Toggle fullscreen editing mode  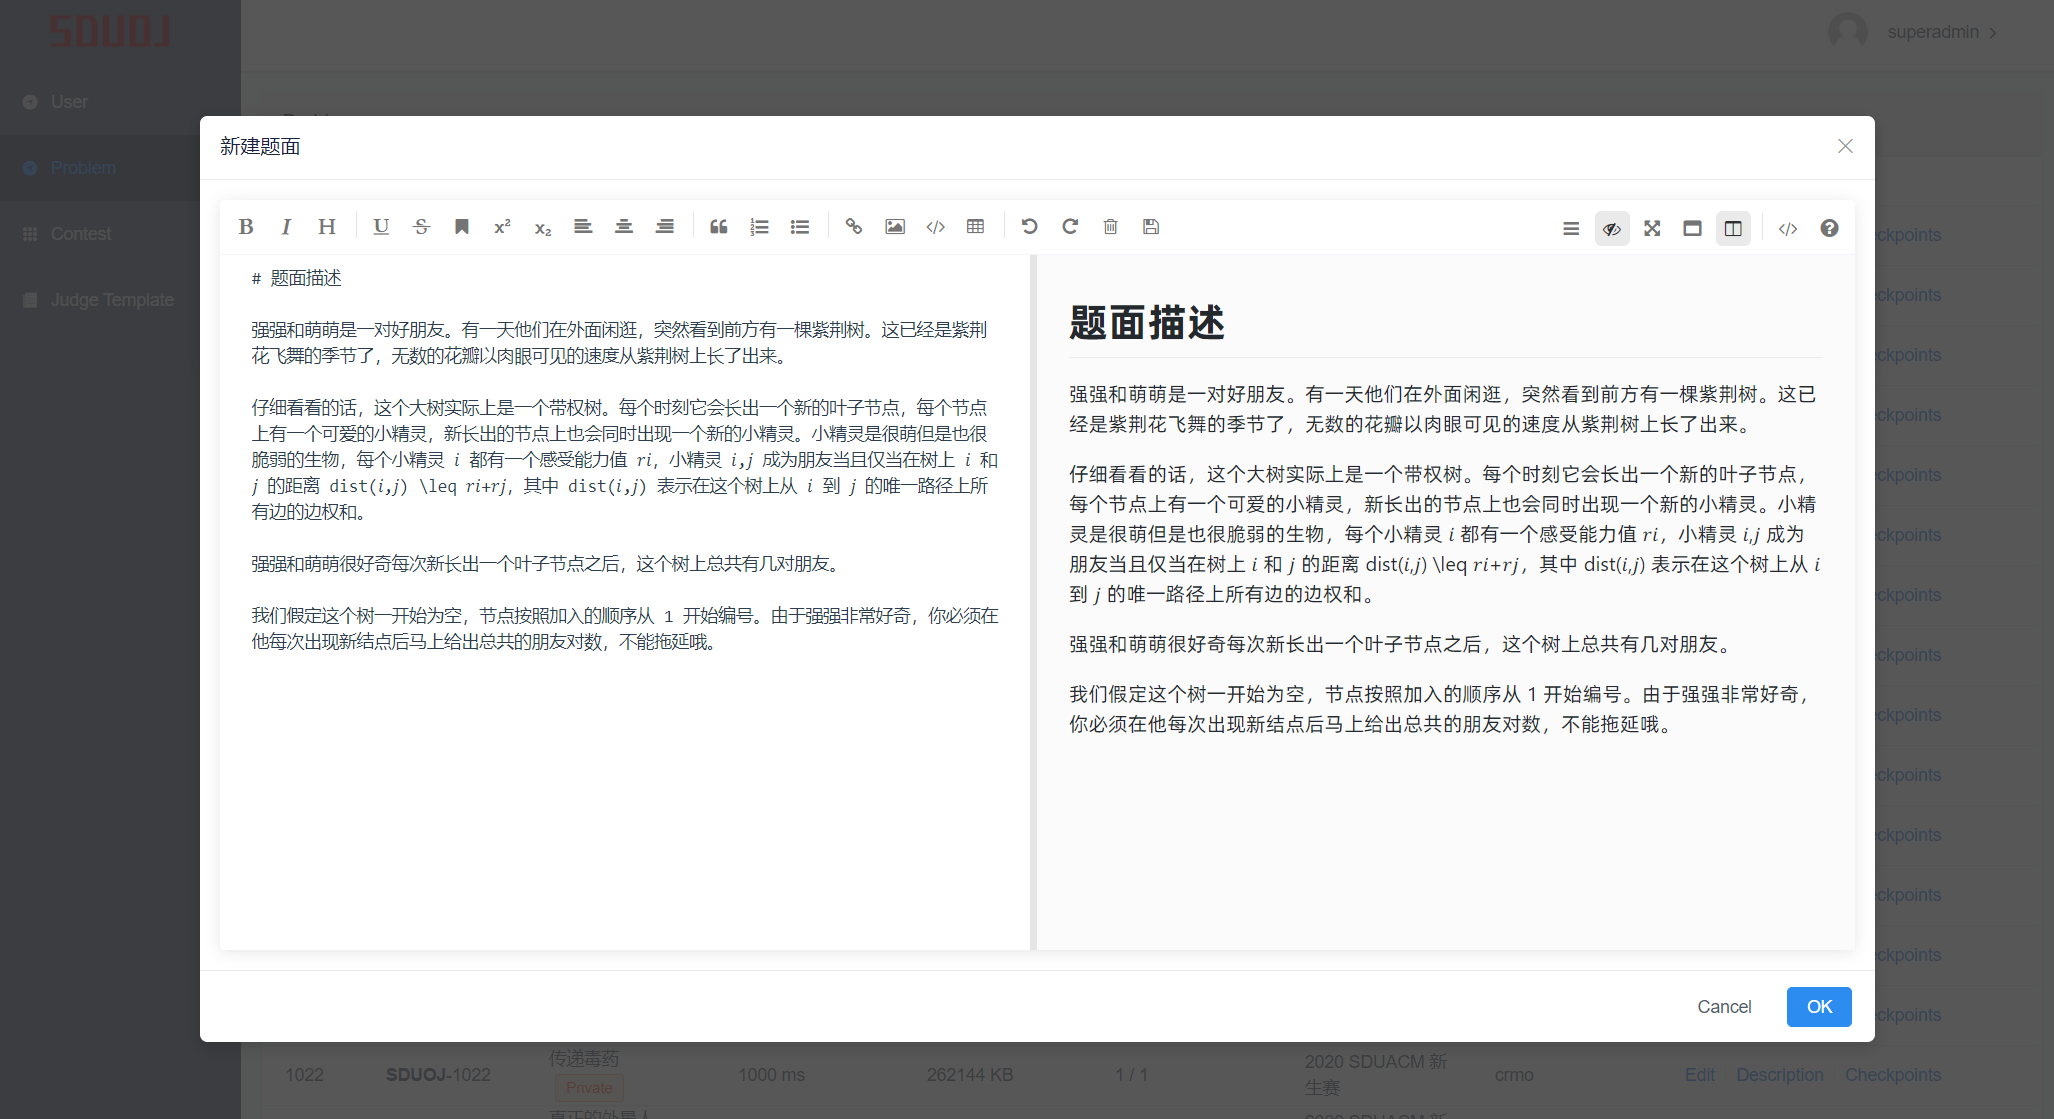pos(1652,229)
